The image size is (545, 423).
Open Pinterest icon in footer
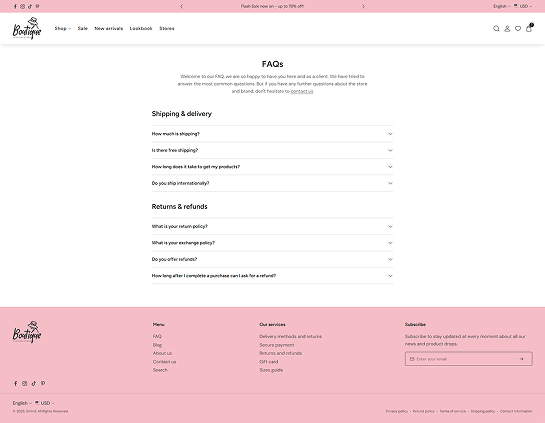point(43,383)
